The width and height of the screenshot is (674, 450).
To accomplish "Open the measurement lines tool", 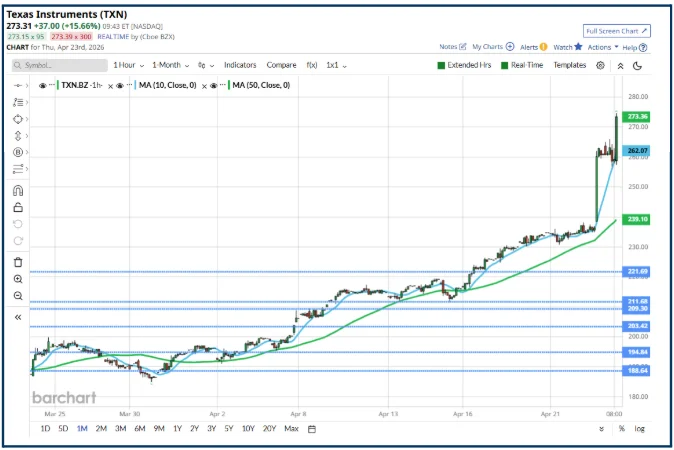I will point(18,169).
